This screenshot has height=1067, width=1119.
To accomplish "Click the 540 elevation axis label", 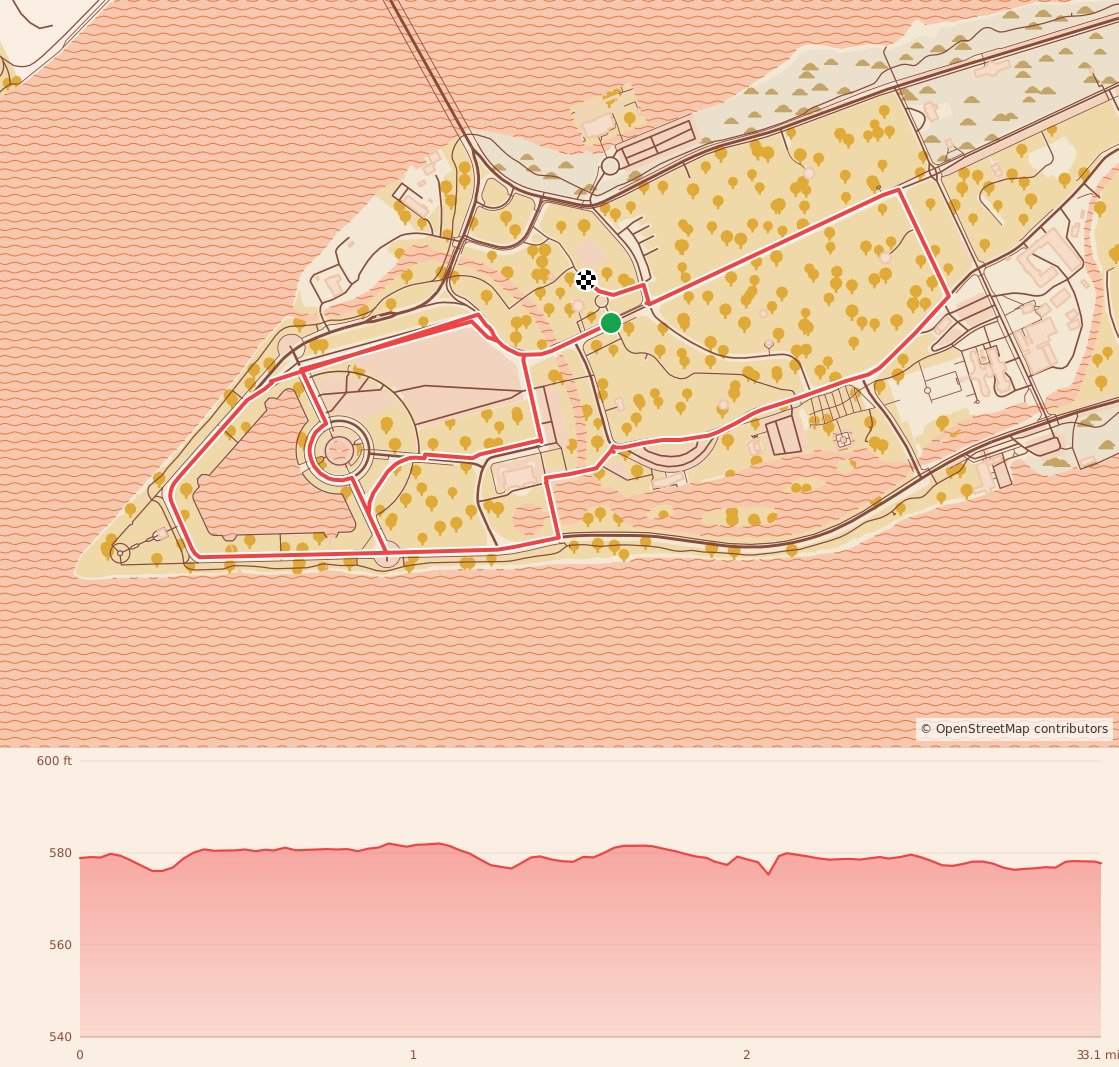I will tap(61, 1036).
